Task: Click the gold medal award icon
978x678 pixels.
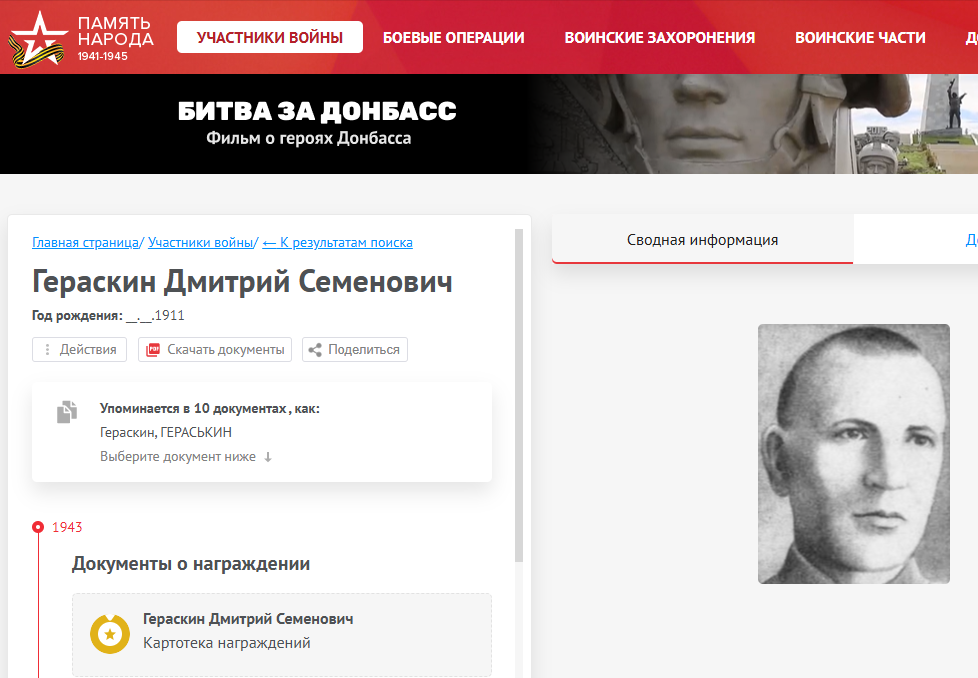Action: (x=110, y=634)
